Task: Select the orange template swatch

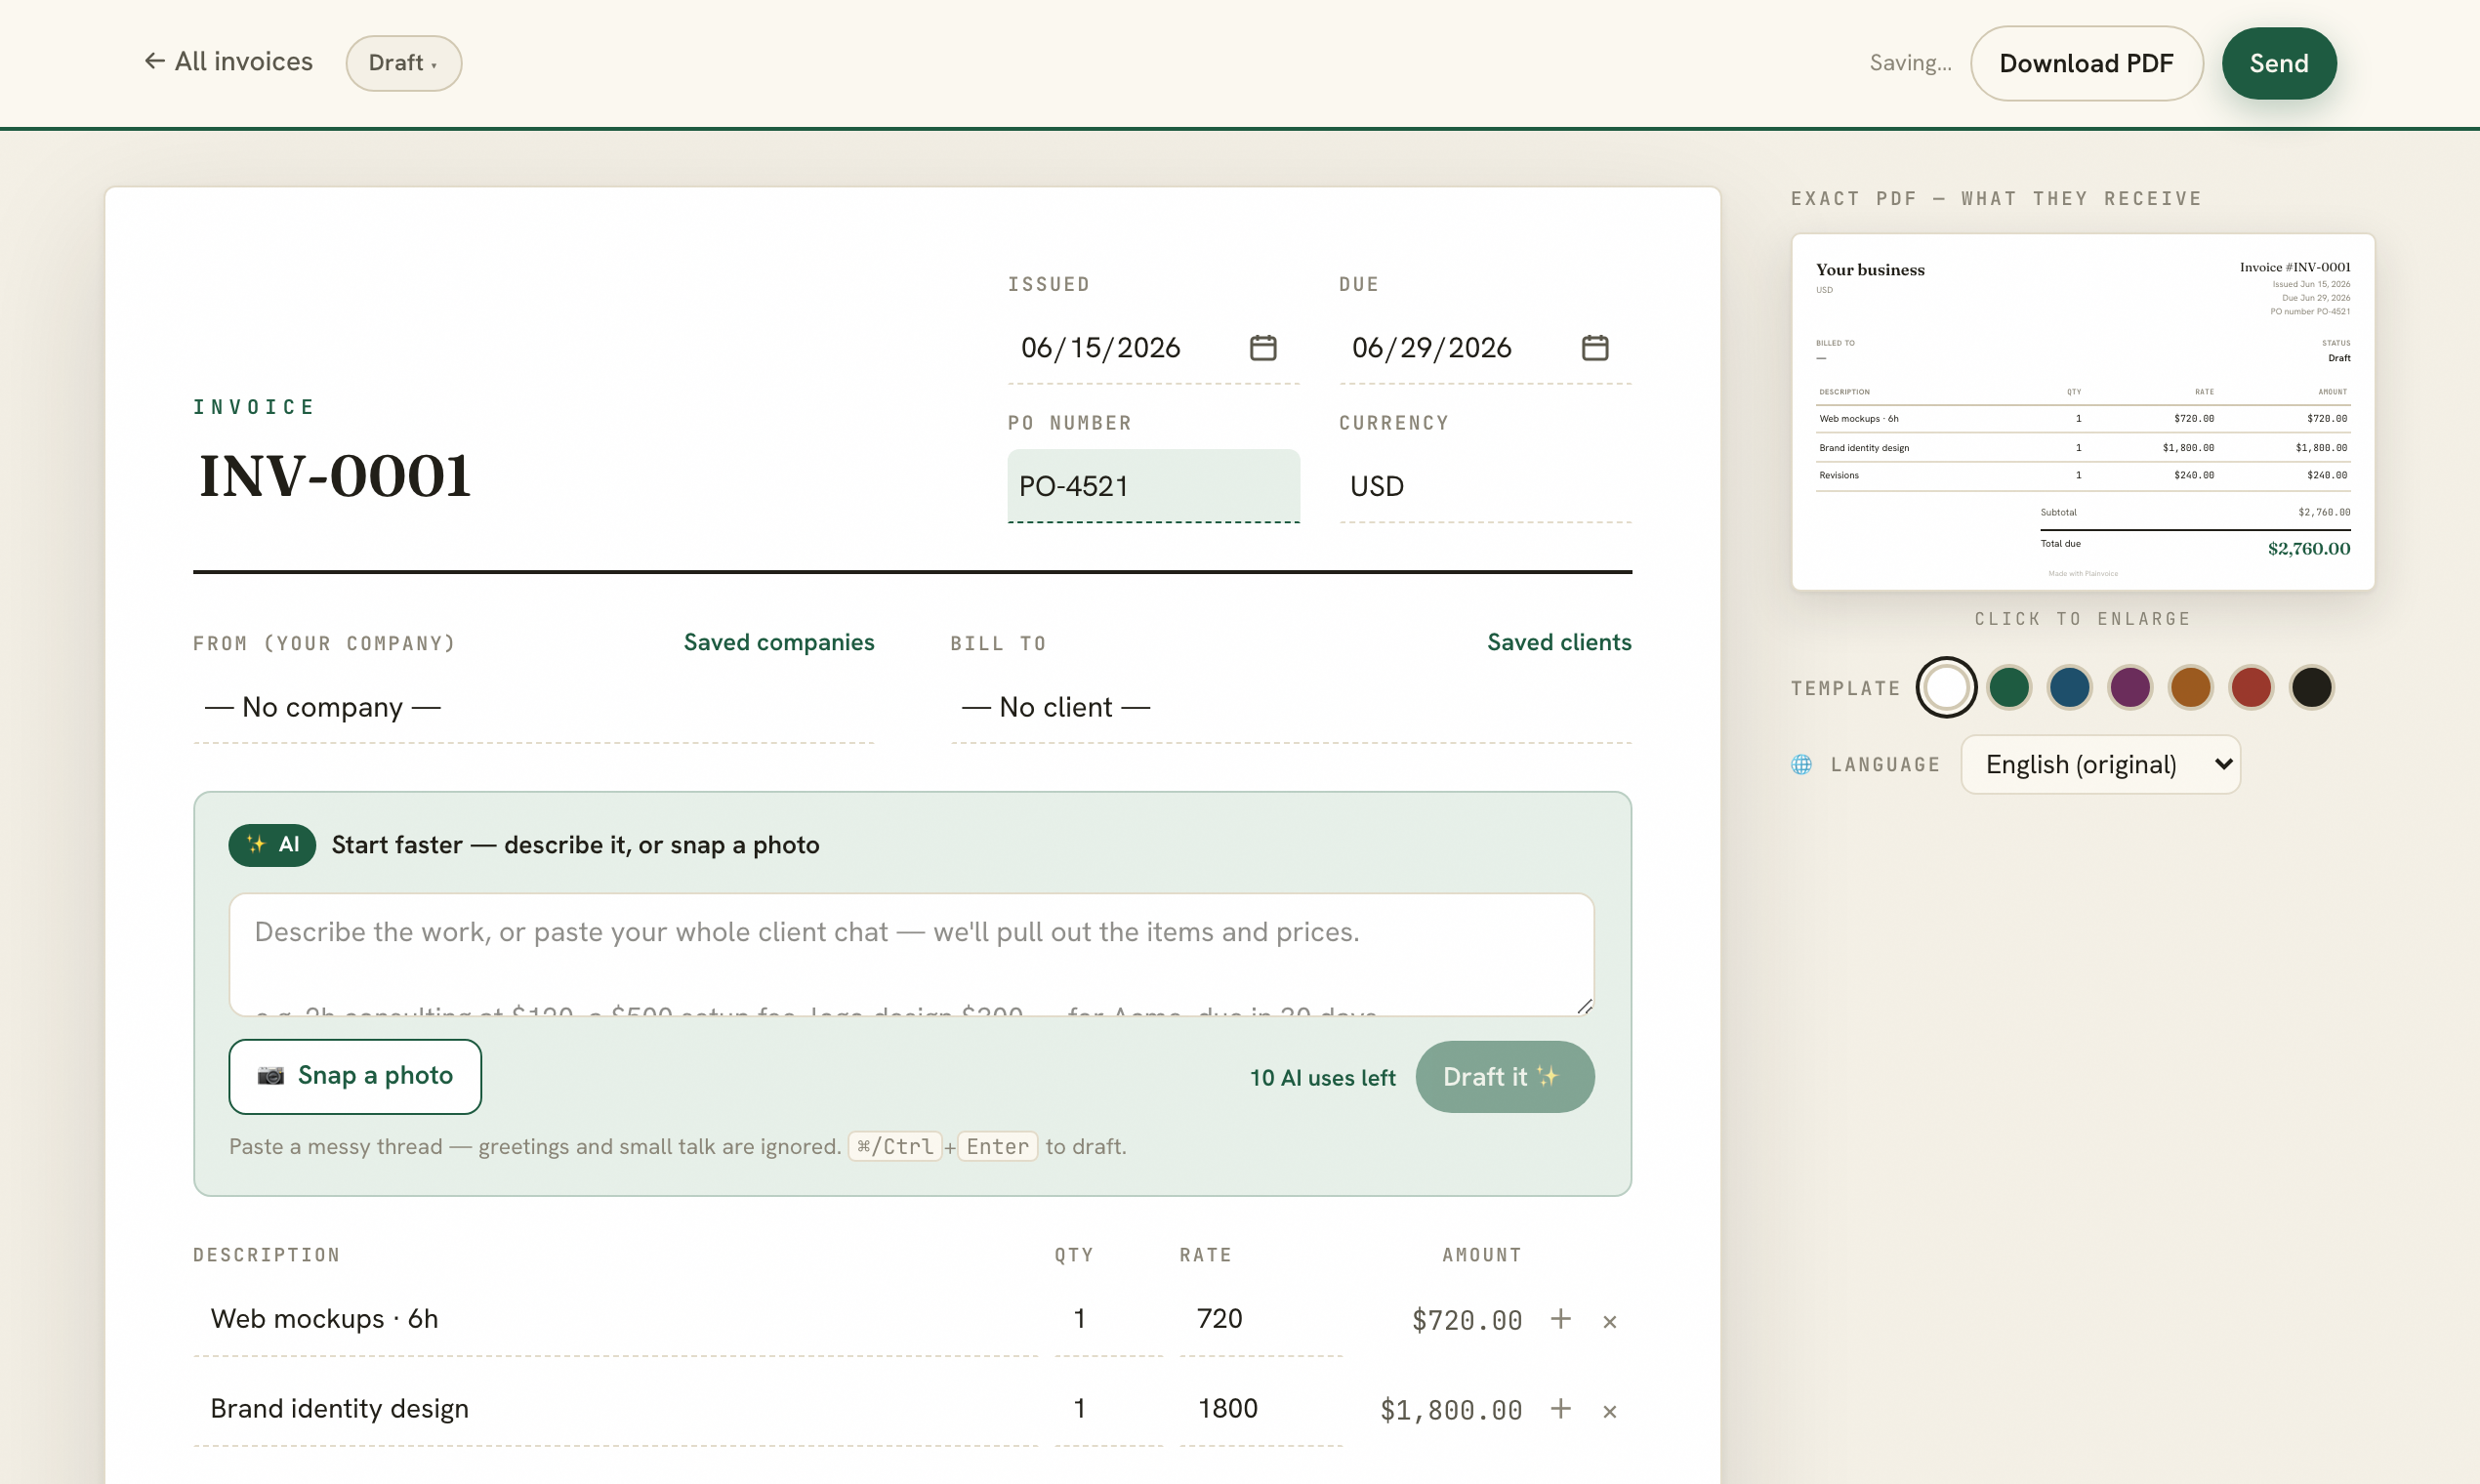Action: click(2190, 687)
